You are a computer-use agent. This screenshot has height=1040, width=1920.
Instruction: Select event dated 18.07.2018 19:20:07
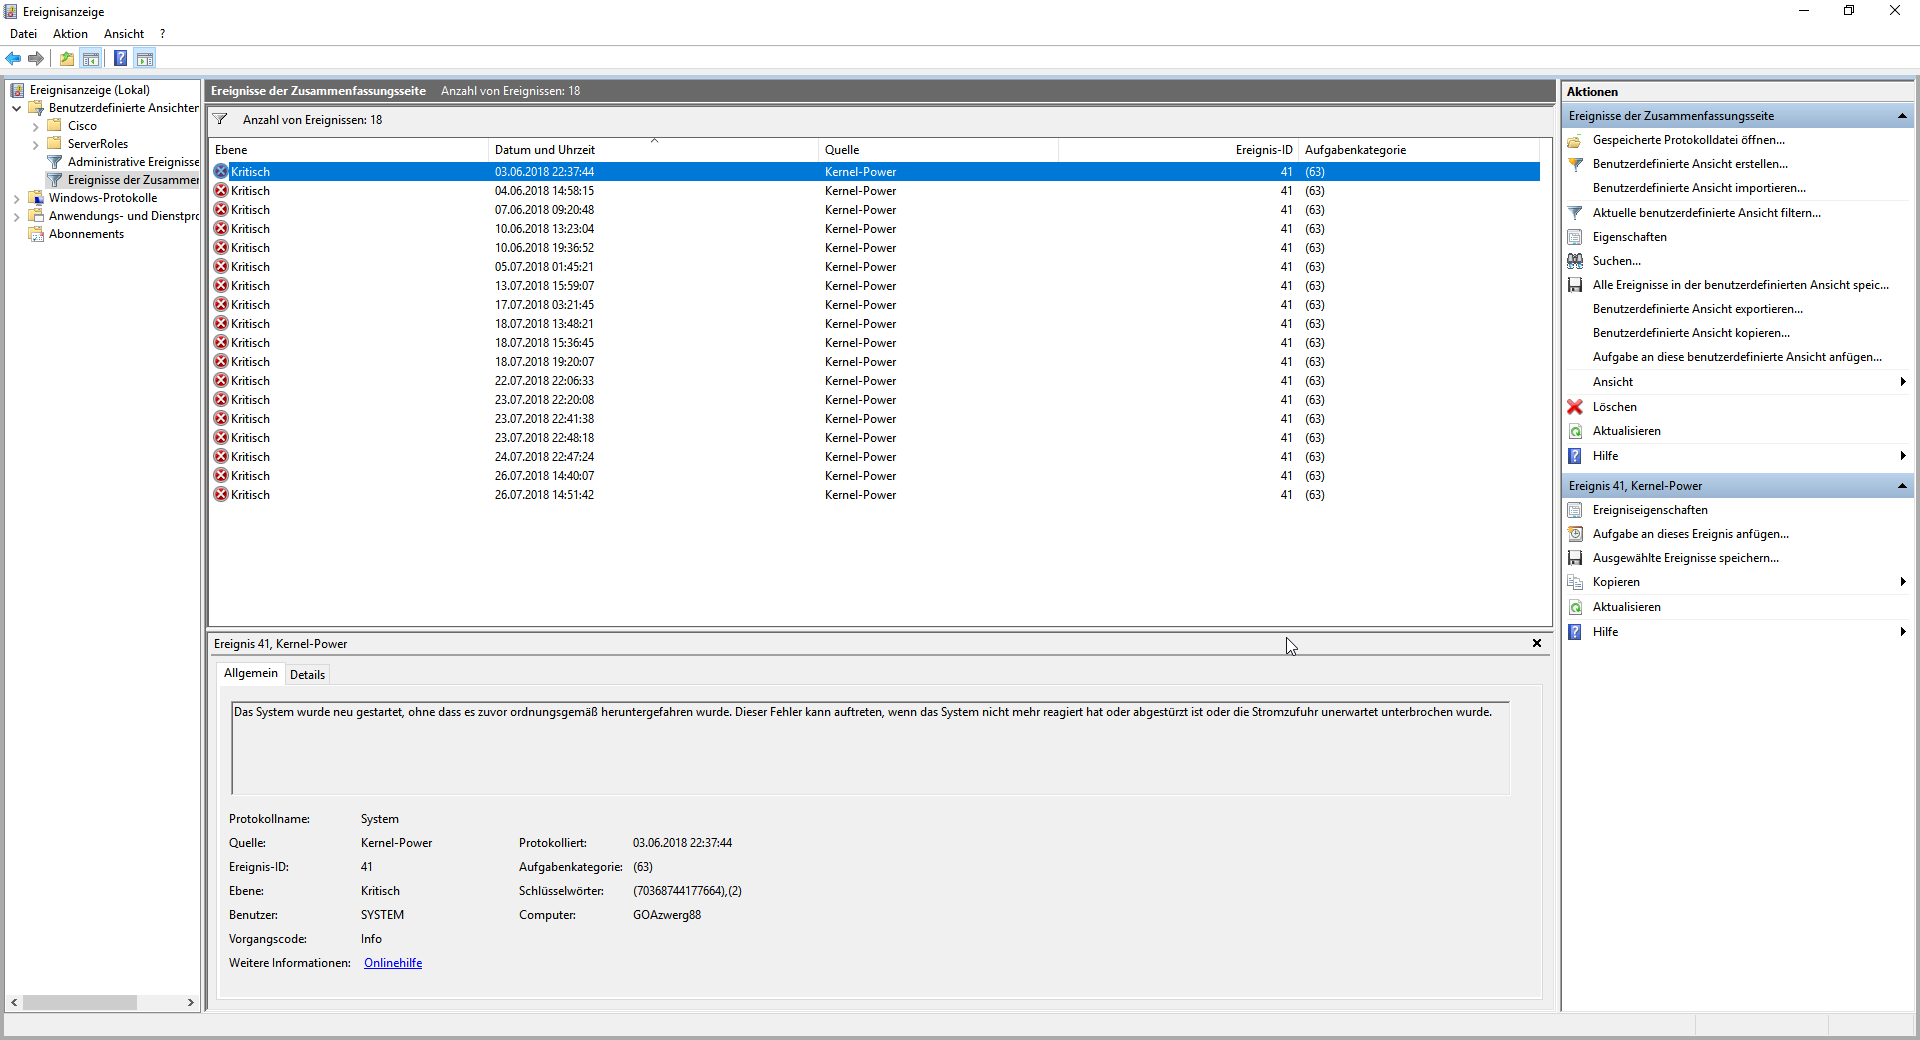click(x=875, y=362)
